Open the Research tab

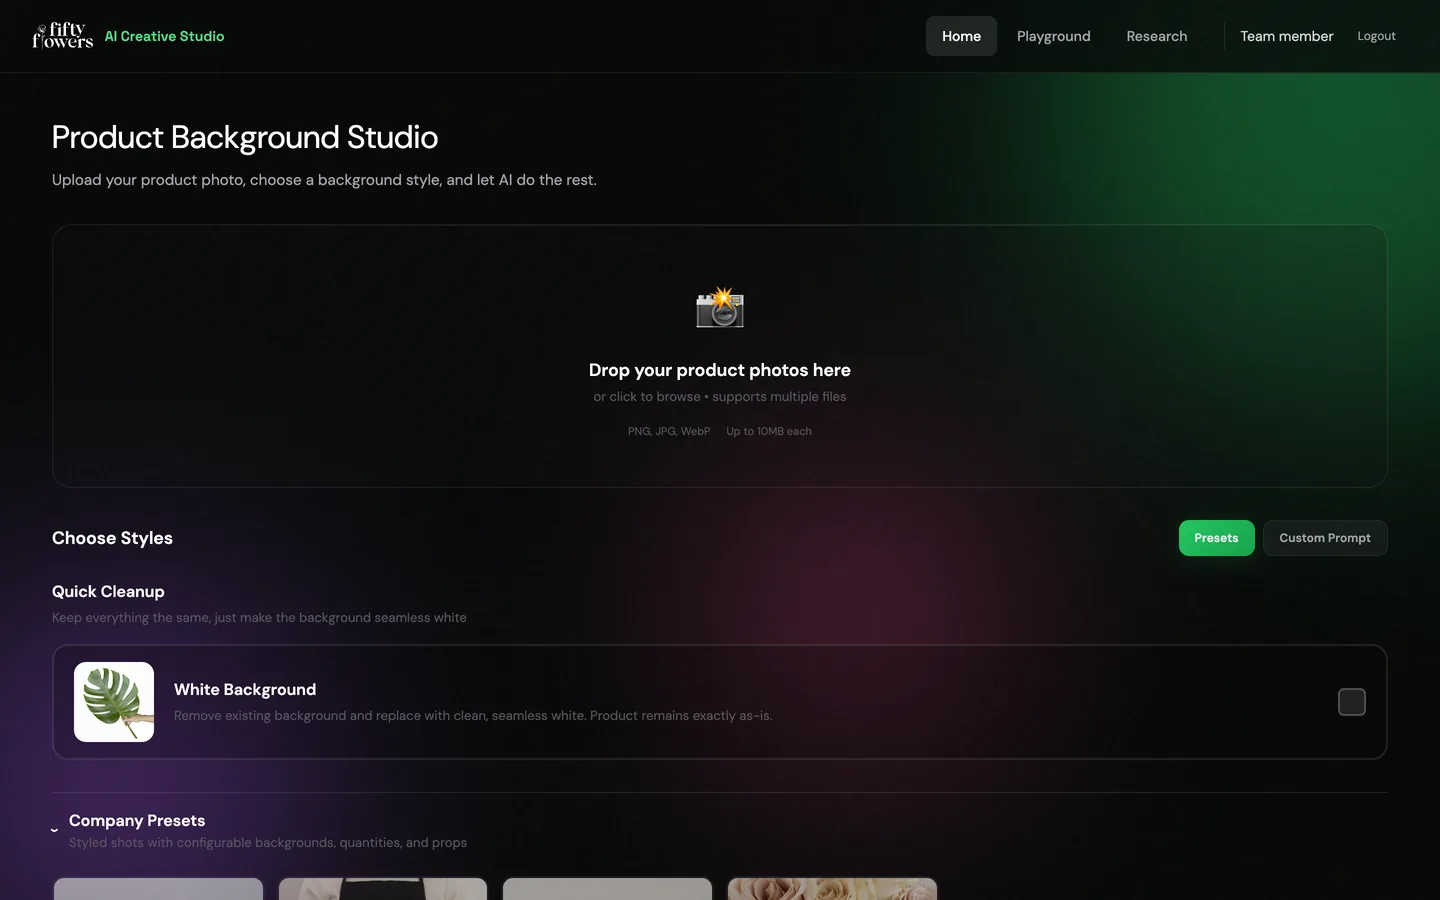point(1157,36)
